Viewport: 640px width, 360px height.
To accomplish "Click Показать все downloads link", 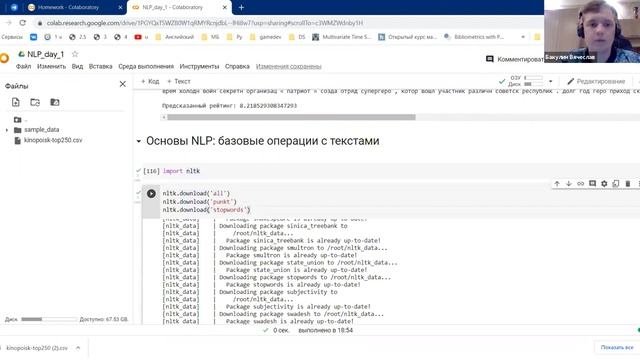I will 617,347.
